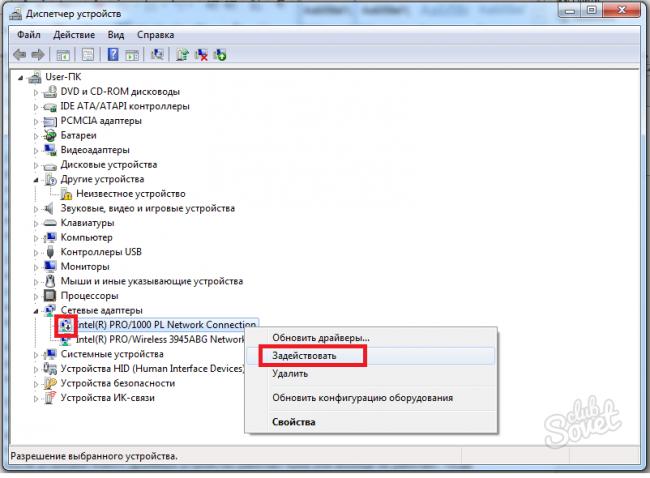This screenshot has width=650, height=478.
Task: Collapse the Другие устройства tree node
Action: click(38, 179)
